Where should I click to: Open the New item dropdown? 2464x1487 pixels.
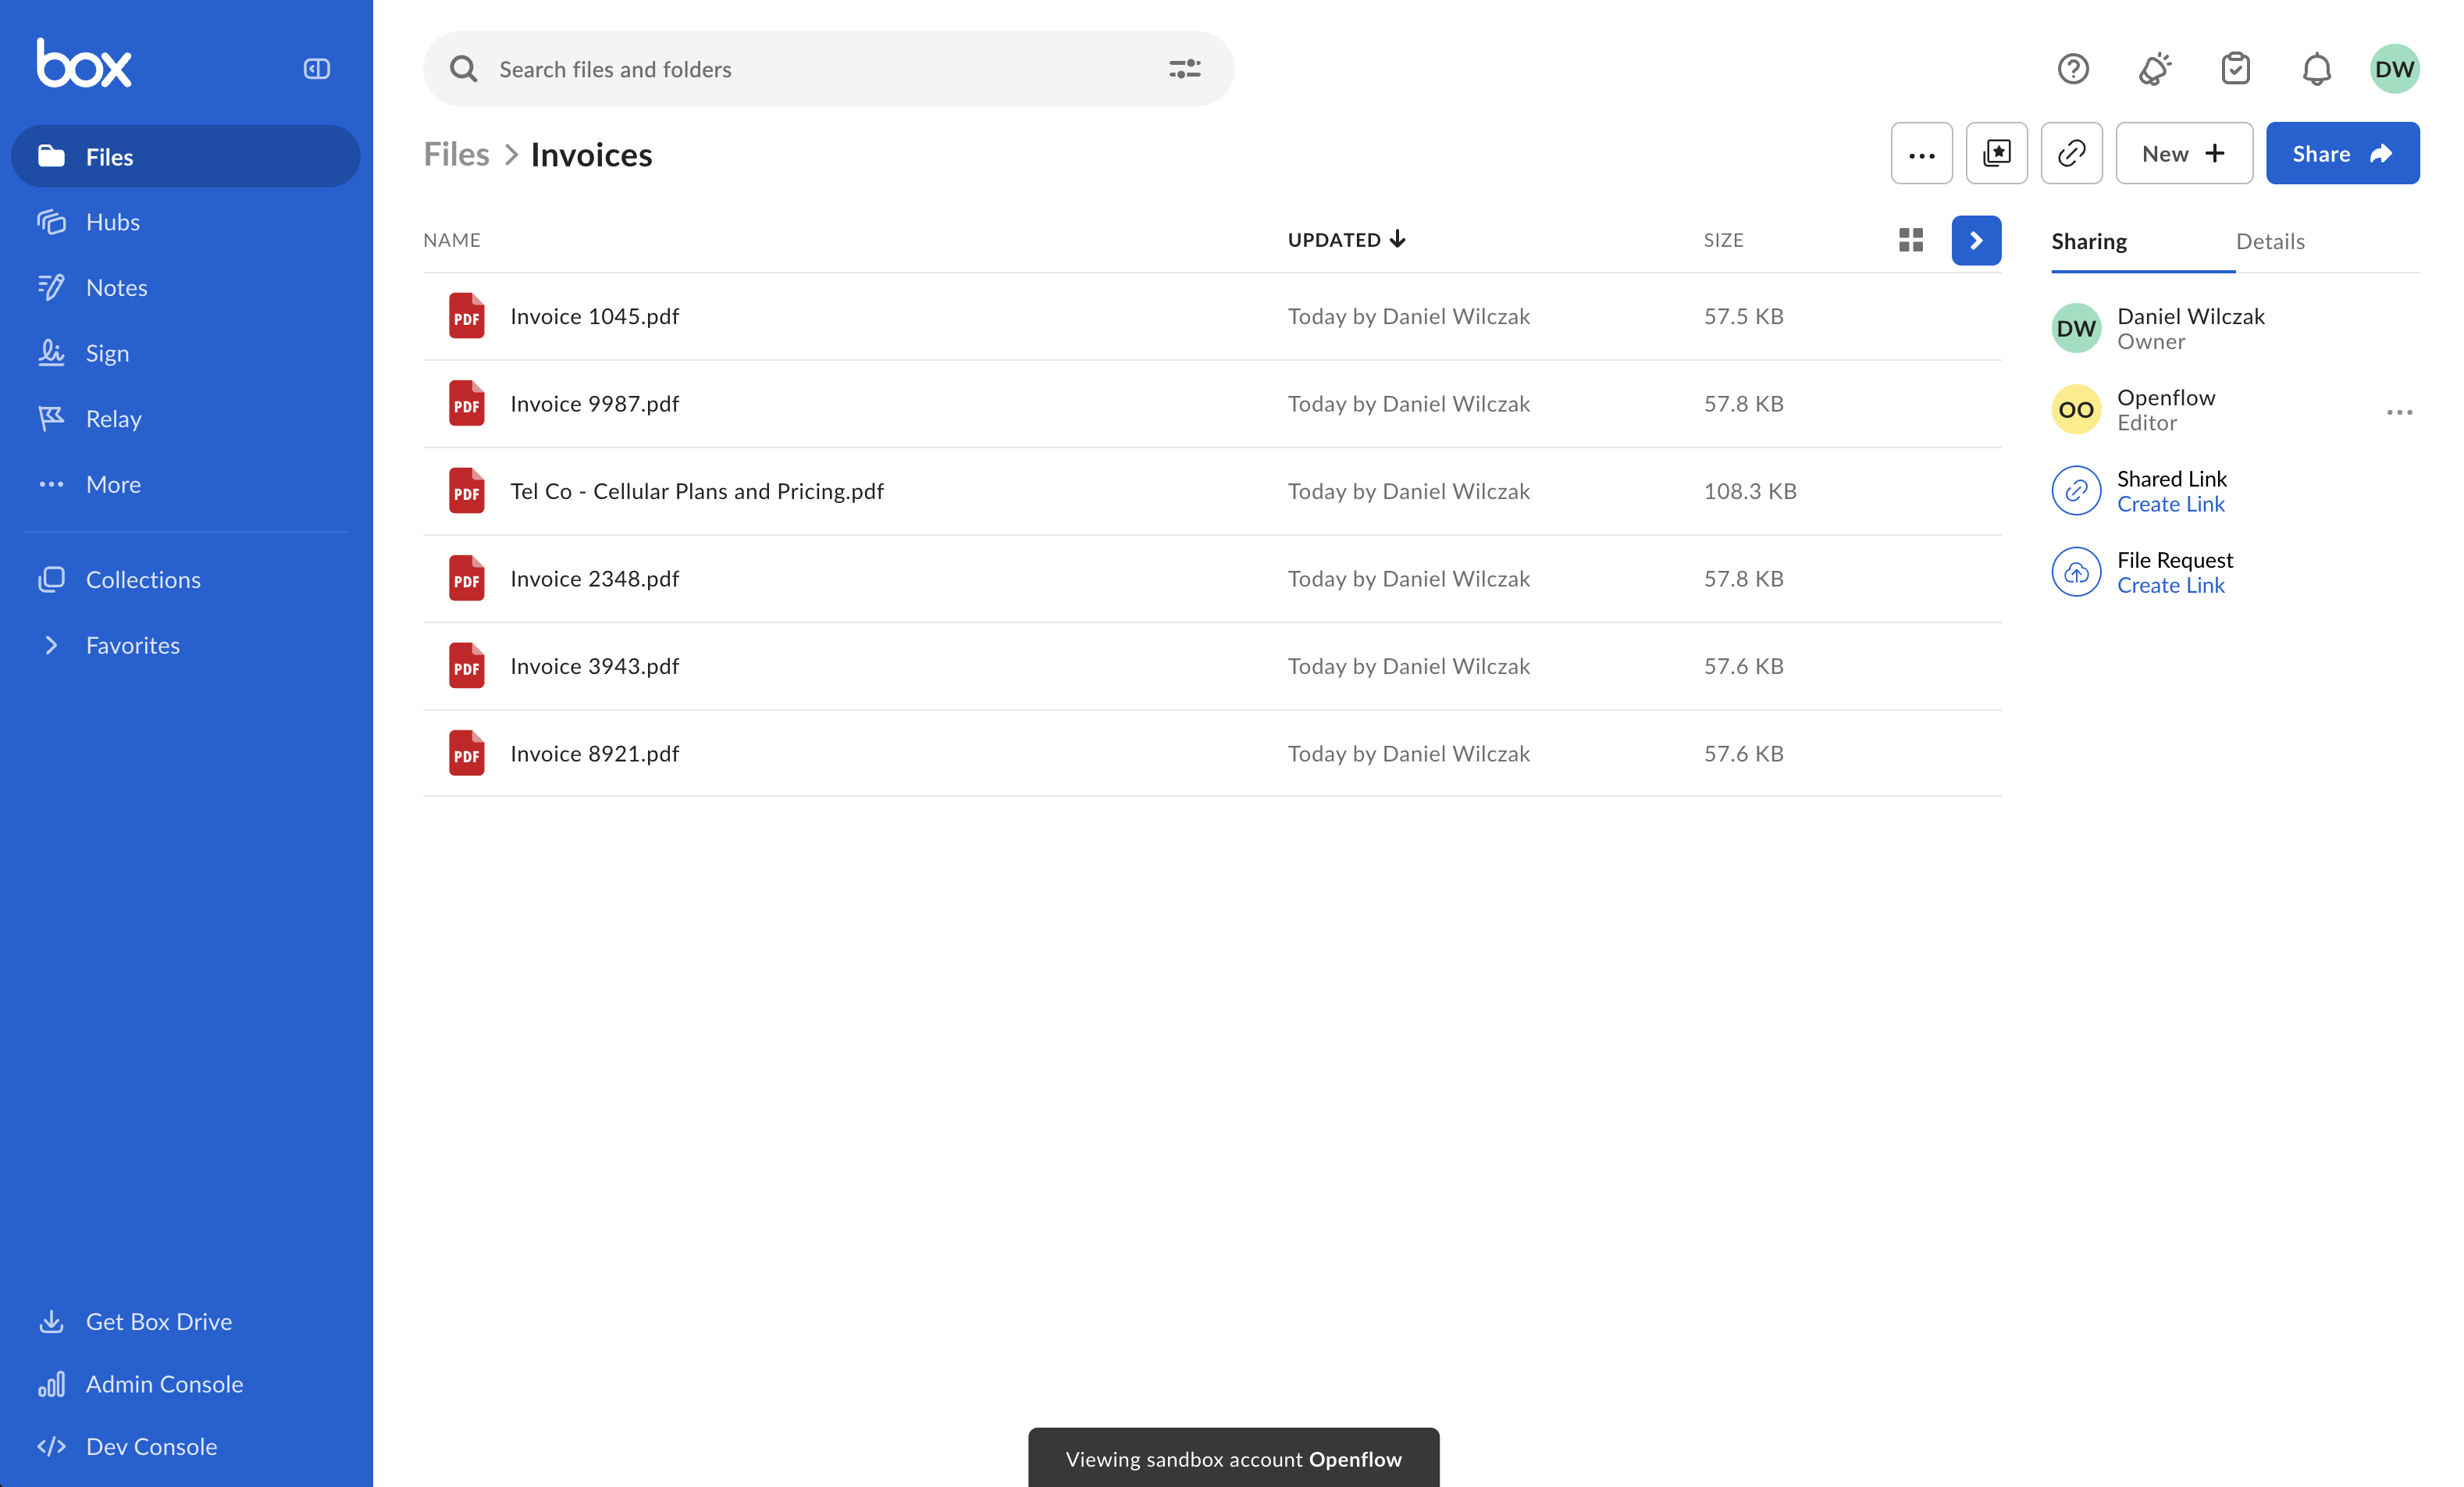pos(2183,153)
